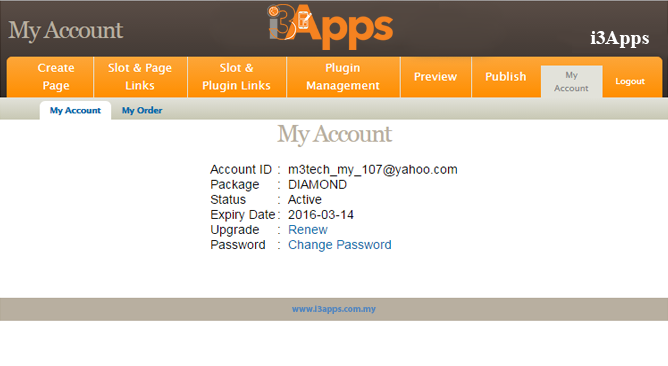Open the www.i3apps.com.my footer link

pos(334,309)
